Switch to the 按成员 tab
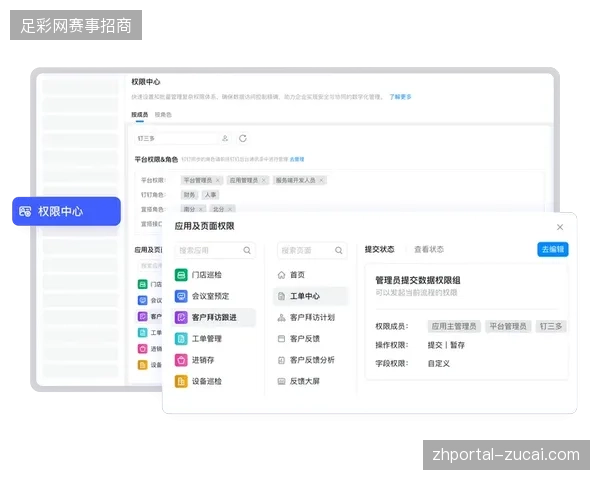This screenshot has width=600, height=480. (x=140, y=114)
